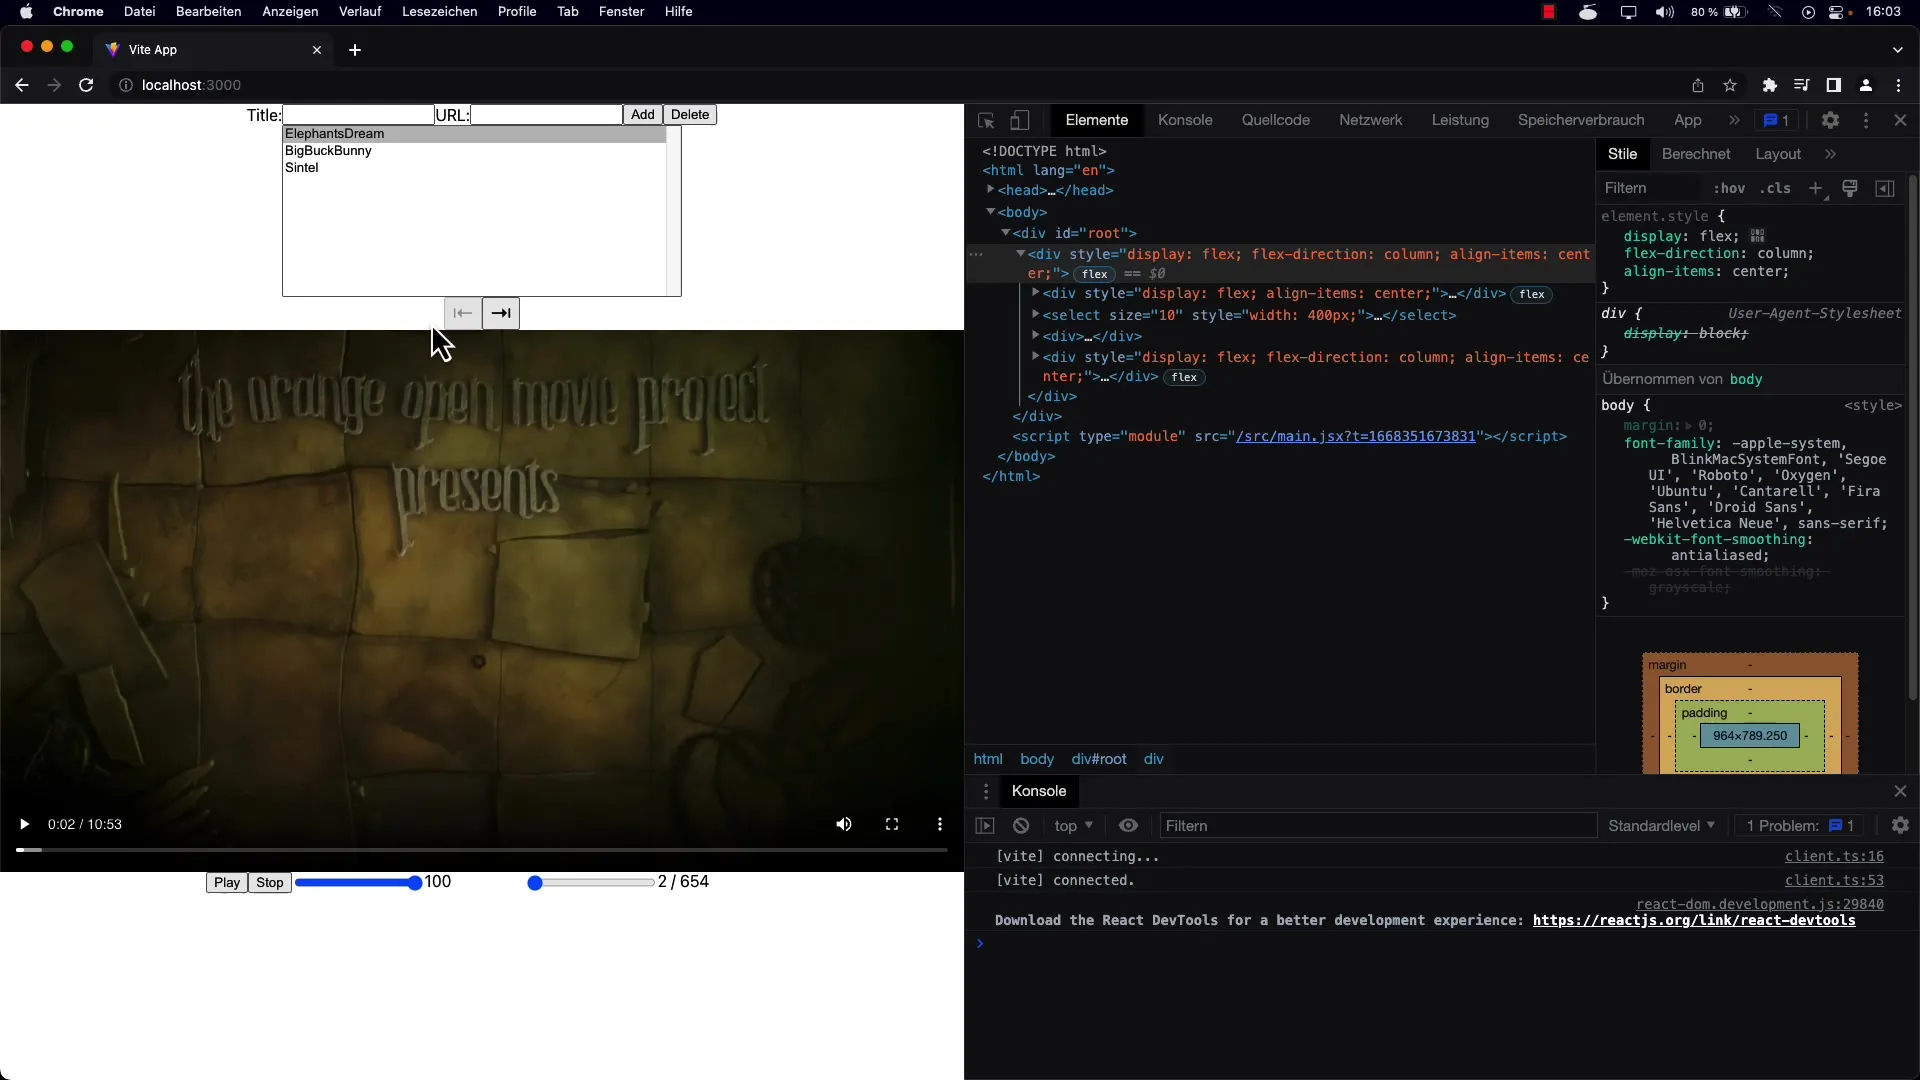Toggle the mute icon on video player
The height and width of the screenshot is (1080, 1920).
click(844, 824)
